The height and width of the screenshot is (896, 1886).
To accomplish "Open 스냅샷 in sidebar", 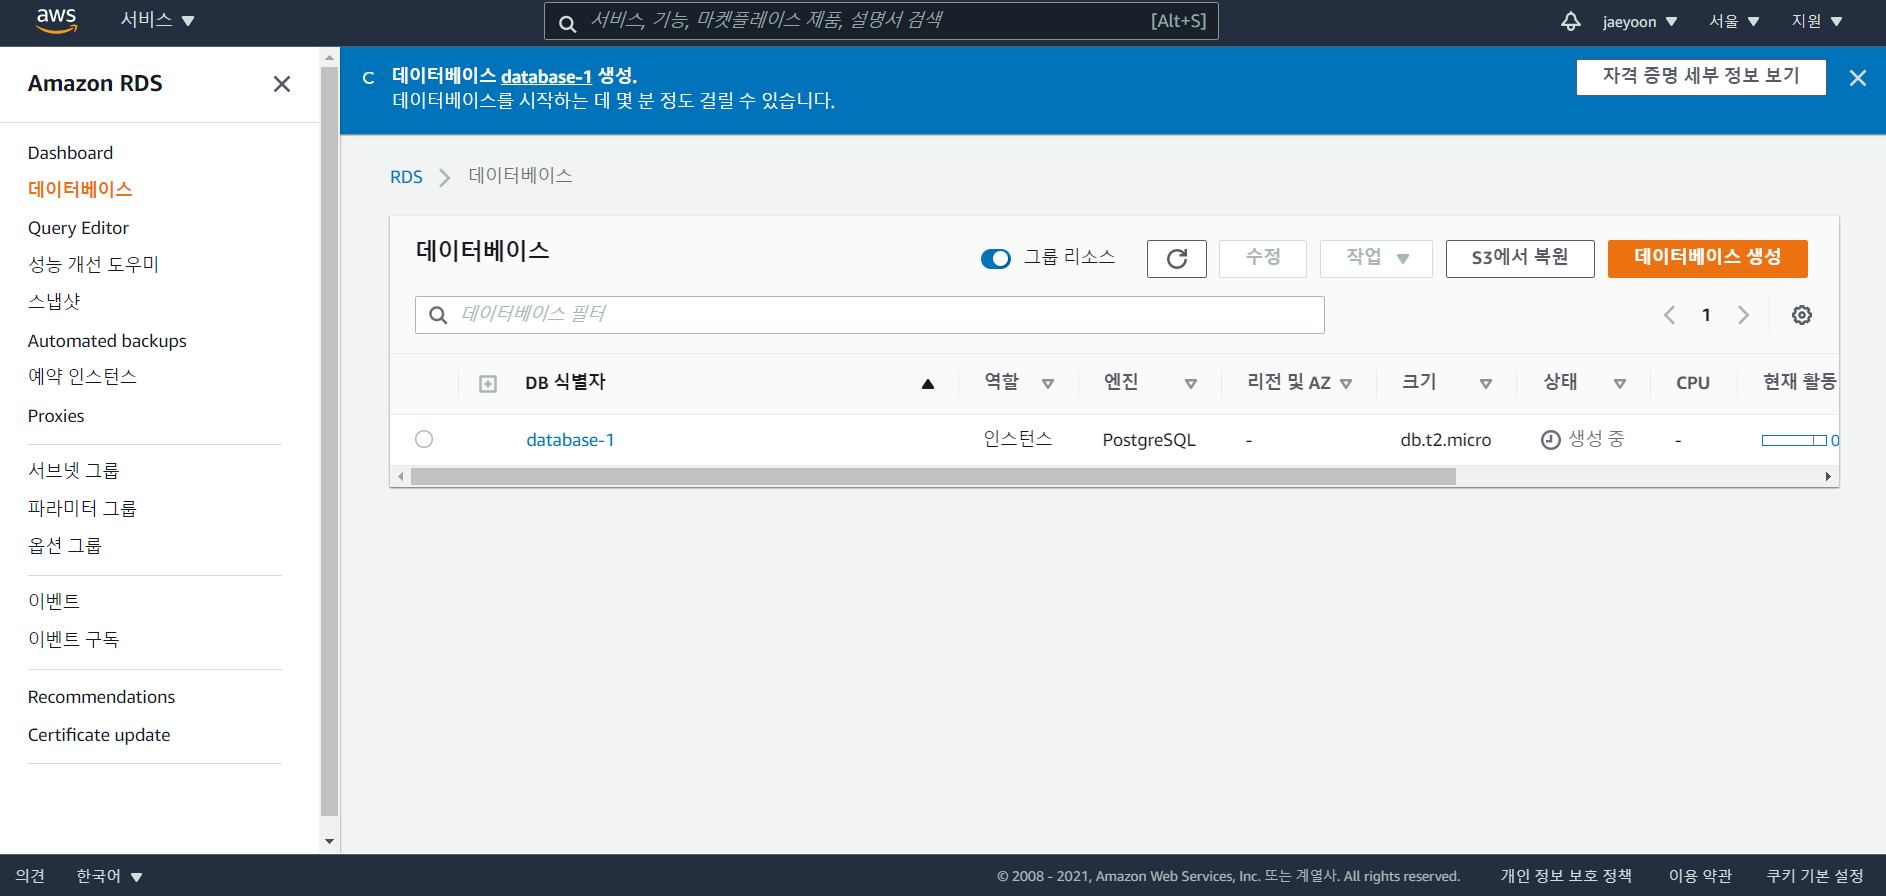I will [x=54, y=302].
